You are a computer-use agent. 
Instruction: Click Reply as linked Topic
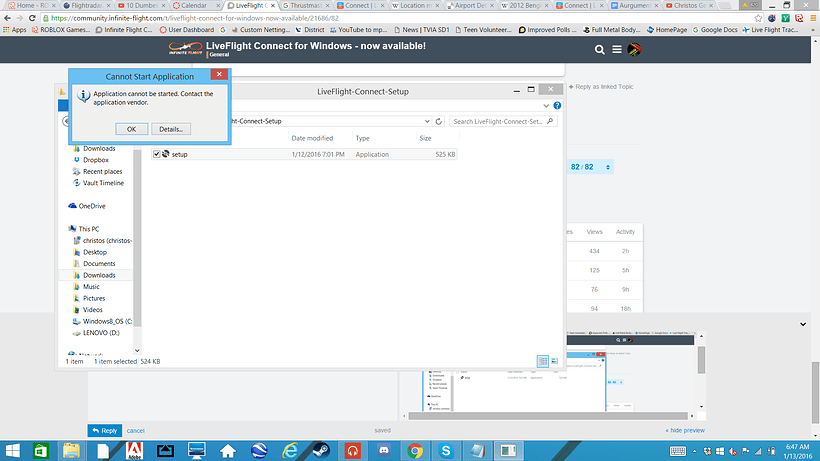pyautogui.click(x=601, y=87)
